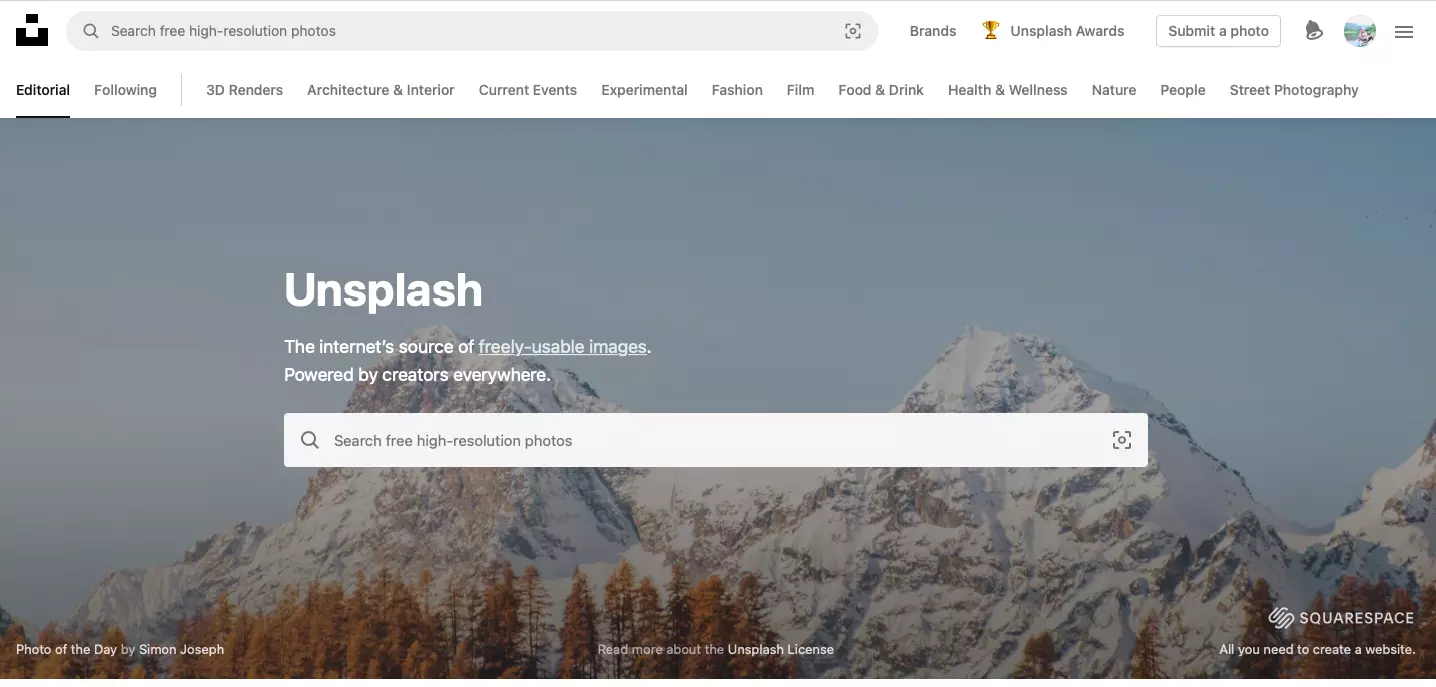
Task: Open the Experimental category
Action: click(x=644, y=90)
